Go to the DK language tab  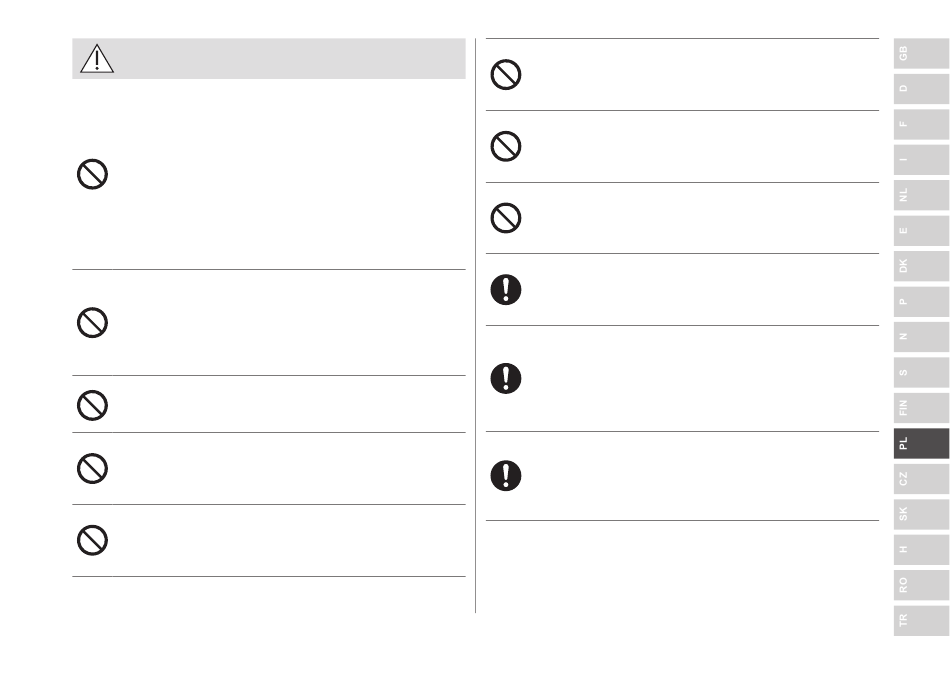pos(921,266)
